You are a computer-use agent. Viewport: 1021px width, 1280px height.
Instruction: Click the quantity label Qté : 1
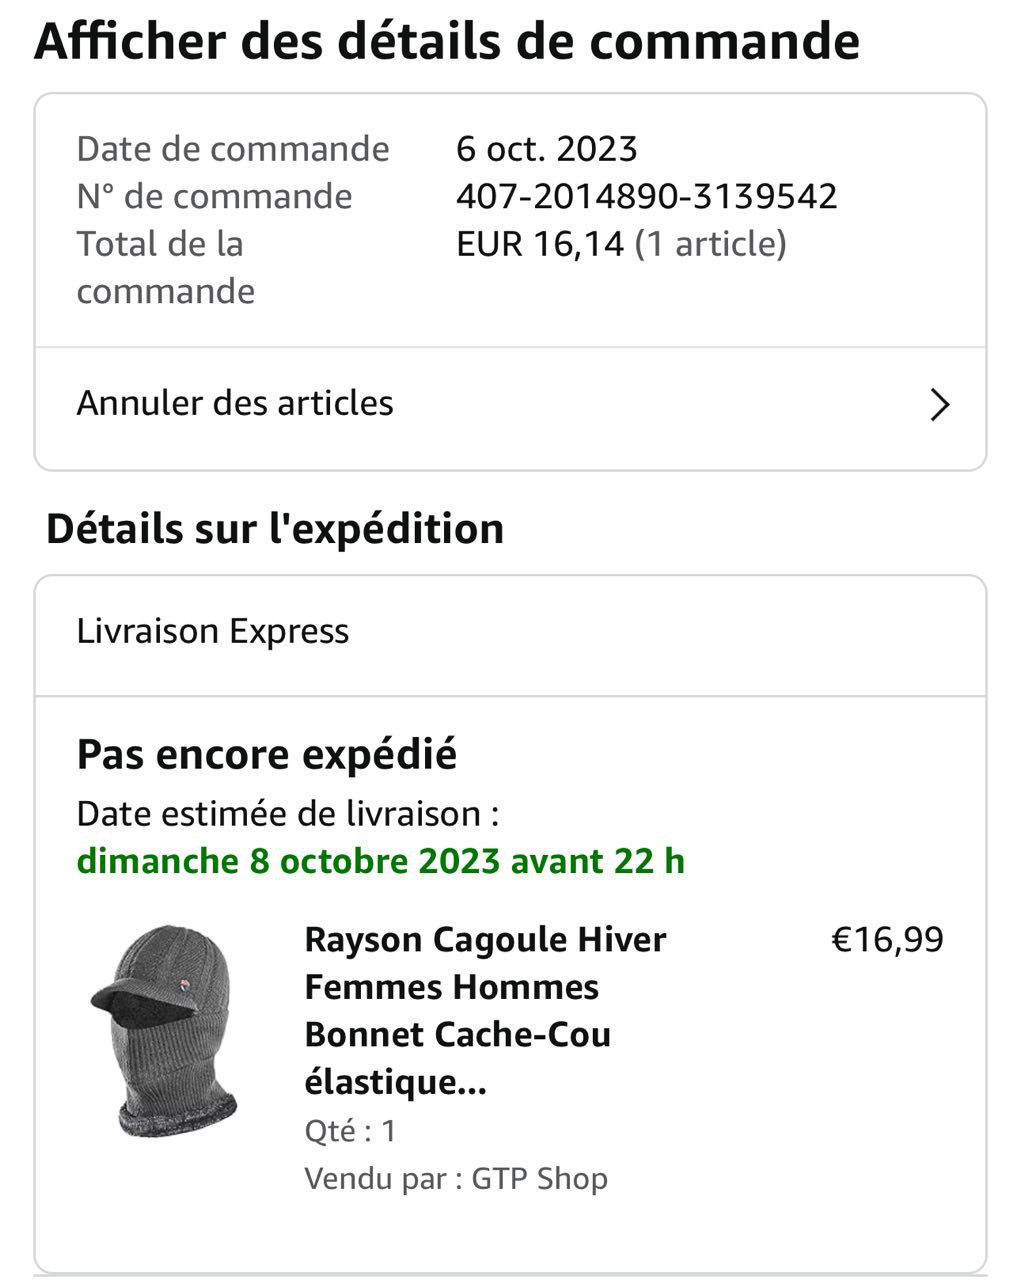click(350, 1131)
